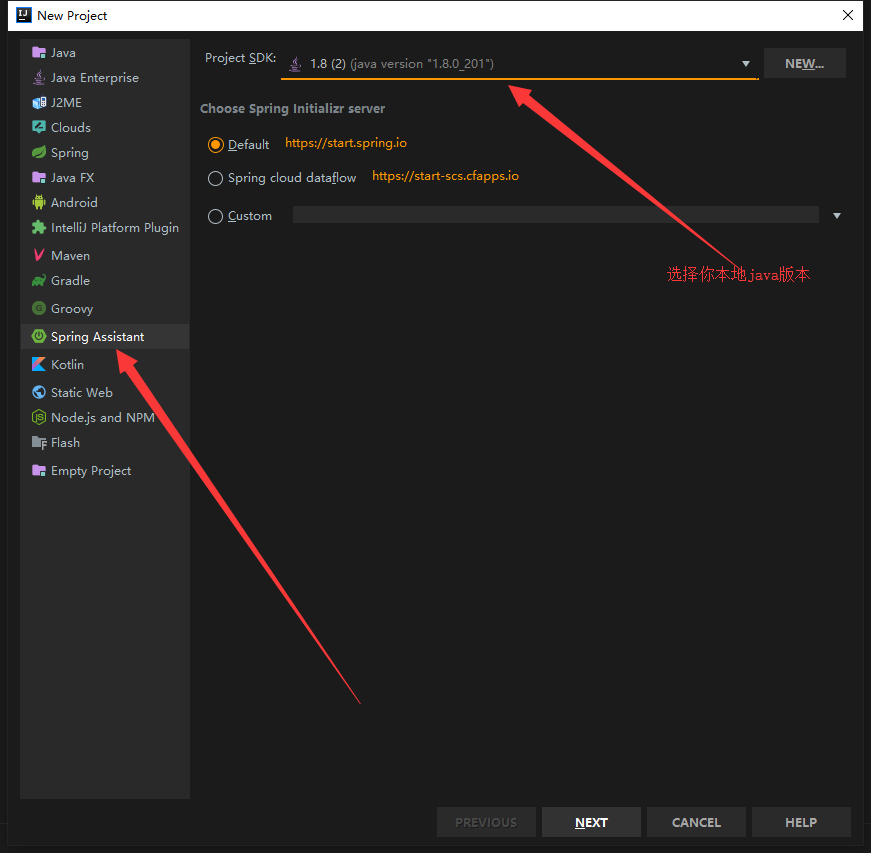Click the Spring leaf icon

tap(38, 152)
